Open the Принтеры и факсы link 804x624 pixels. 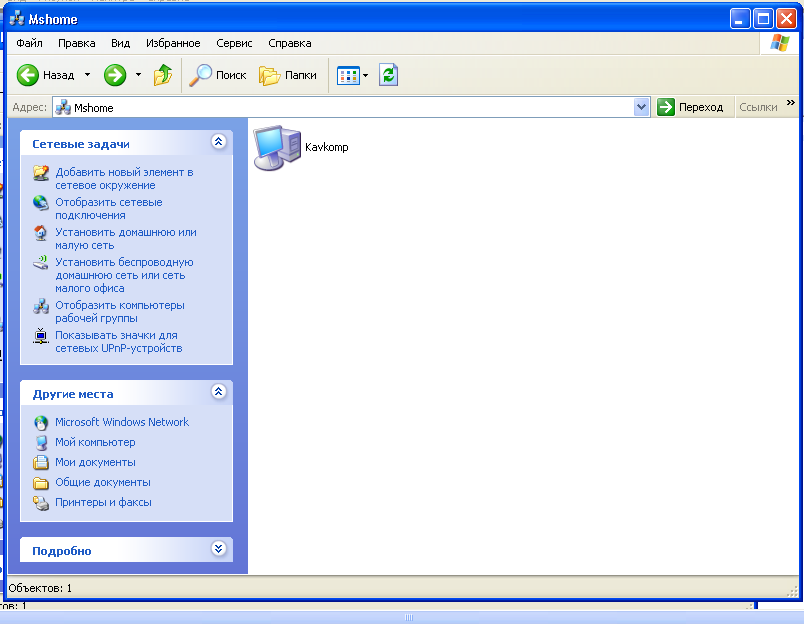point(104,502)
